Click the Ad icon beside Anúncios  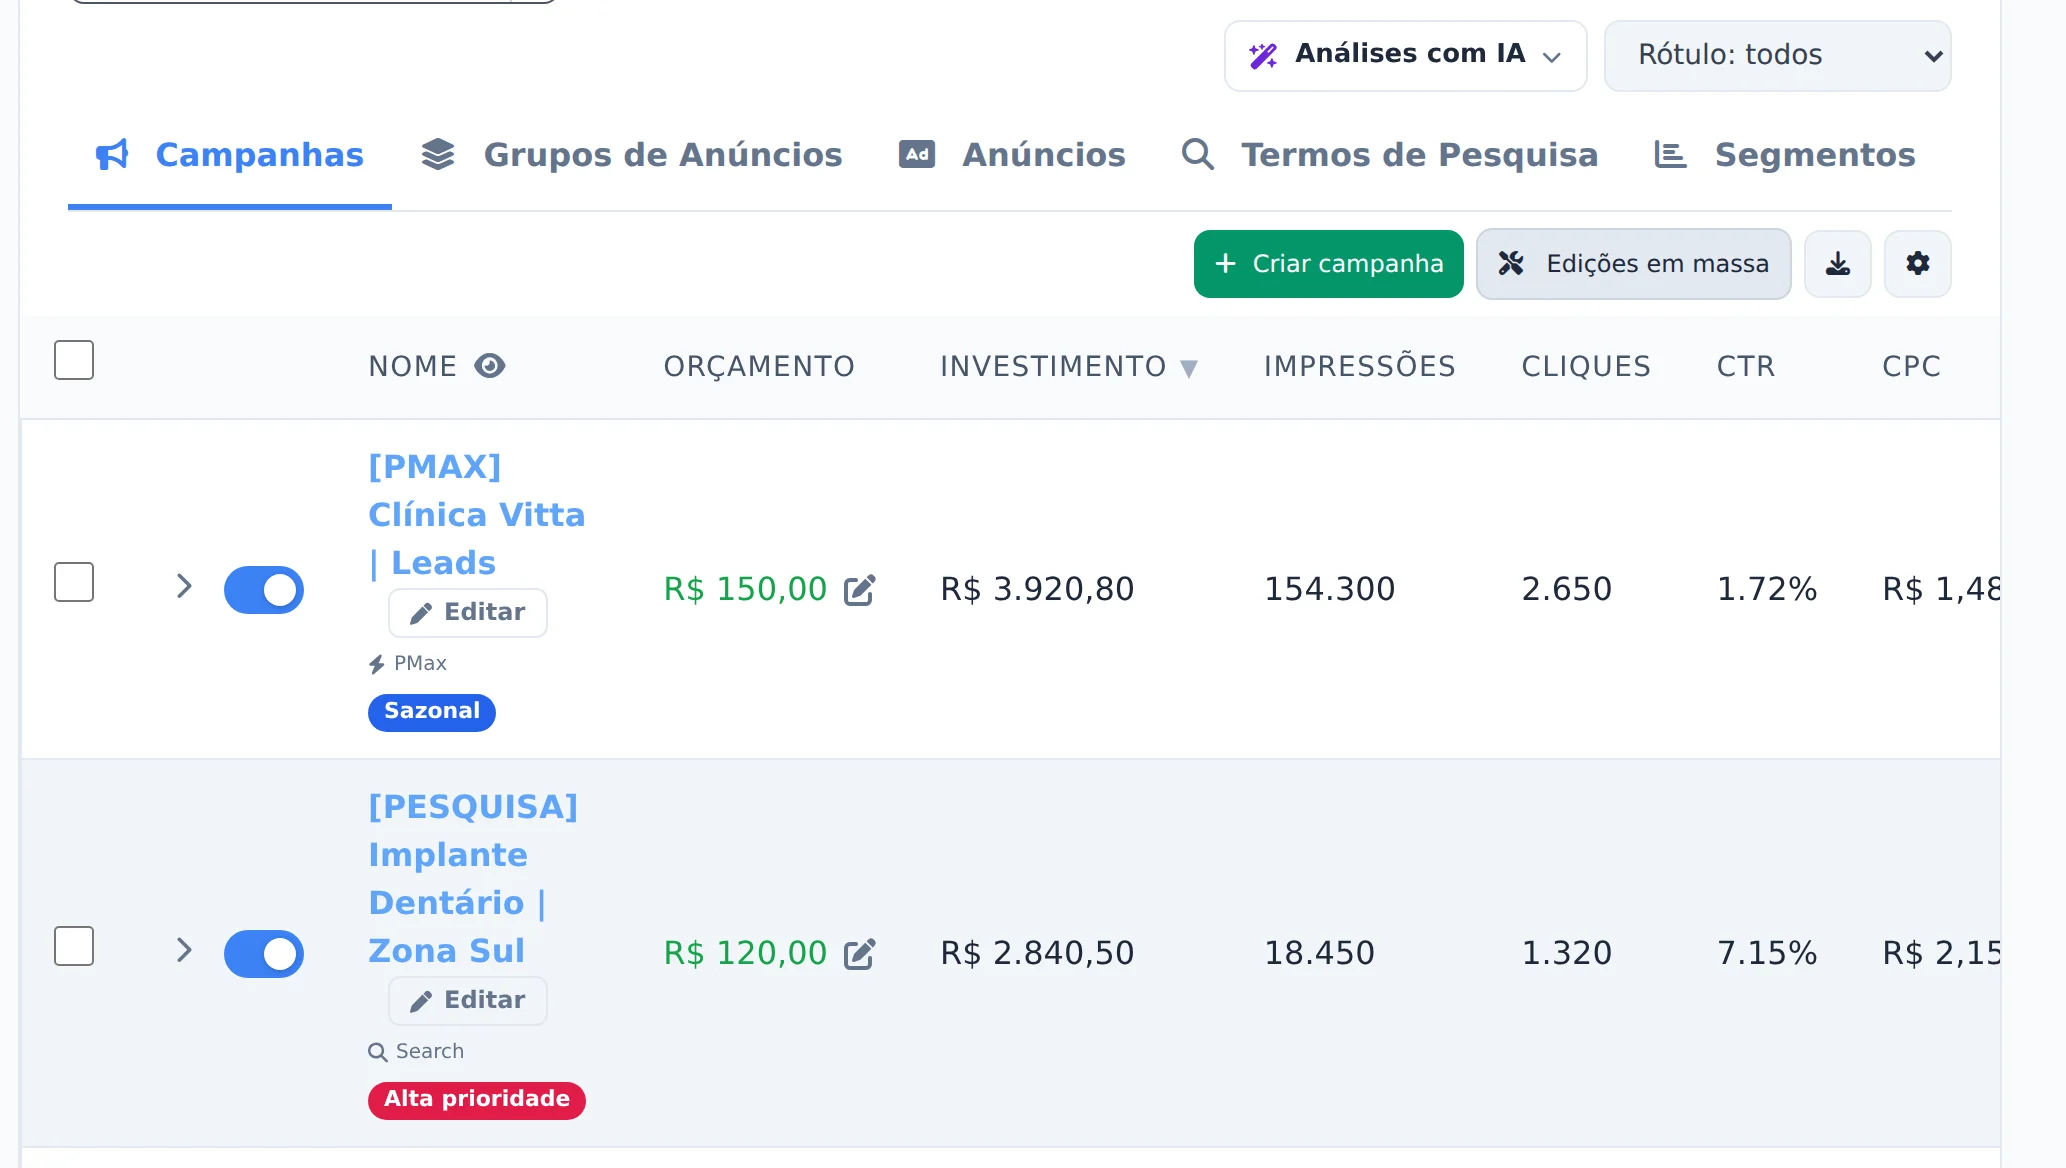(x=916, y=154)
